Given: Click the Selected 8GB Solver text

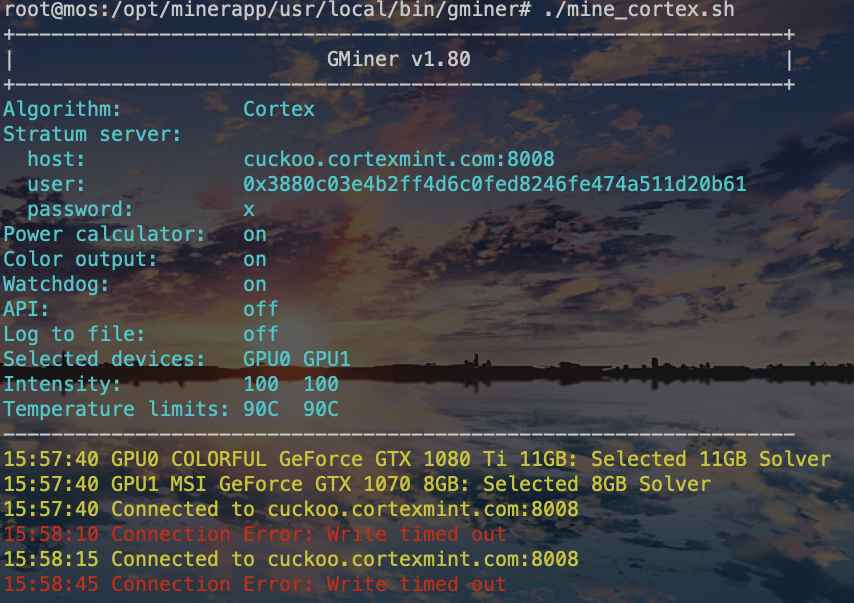Looking at the screenshot, I should 597,484.
